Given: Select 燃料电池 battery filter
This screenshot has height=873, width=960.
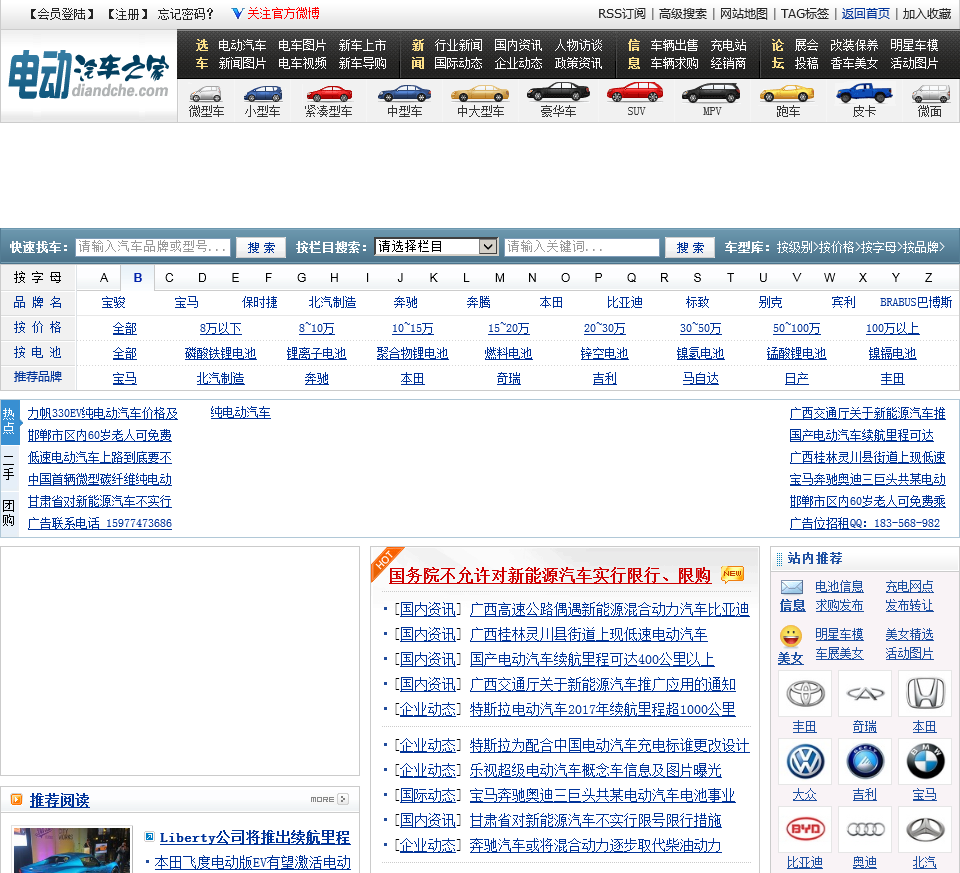Looking at the screenshot, I should [x=508, y=353].
